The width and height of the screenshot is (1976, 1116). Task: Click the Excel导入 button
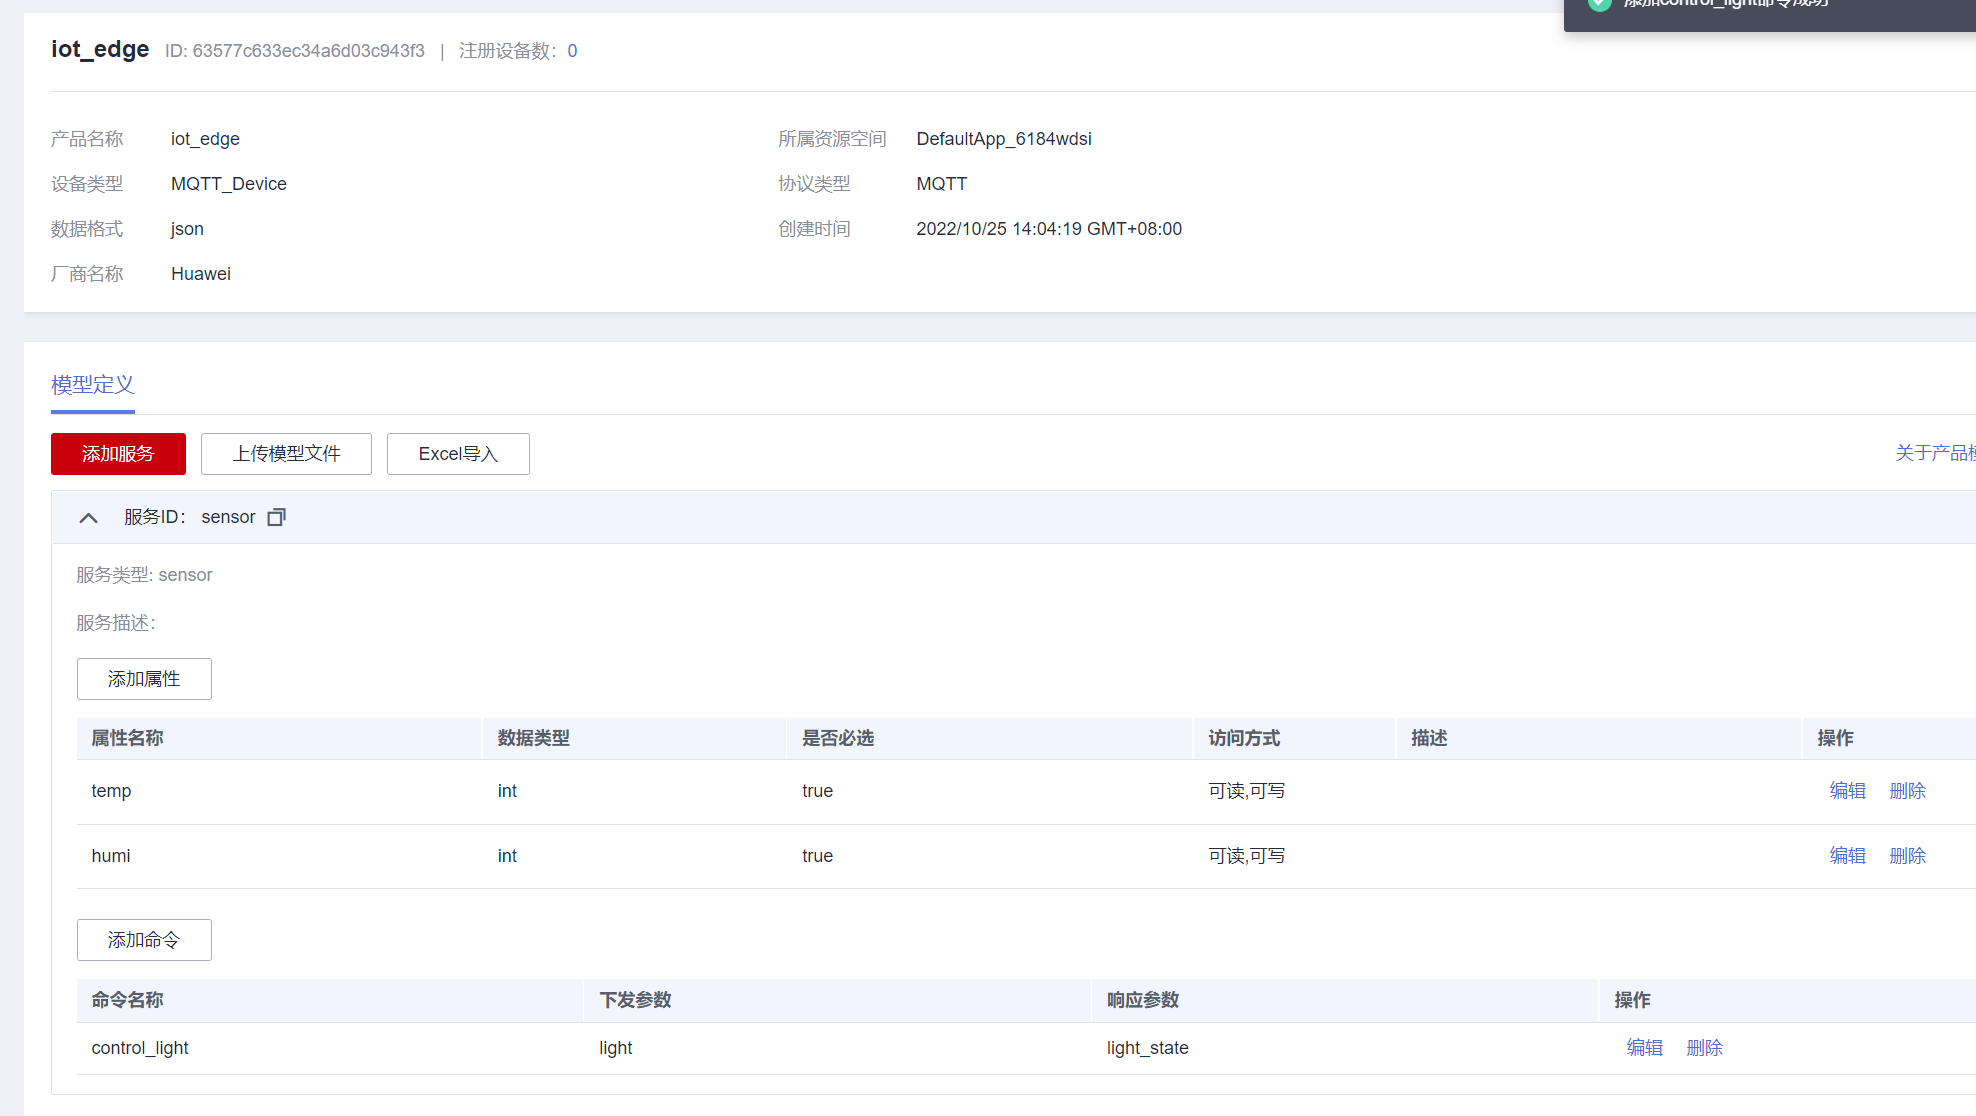pos(458,454)
